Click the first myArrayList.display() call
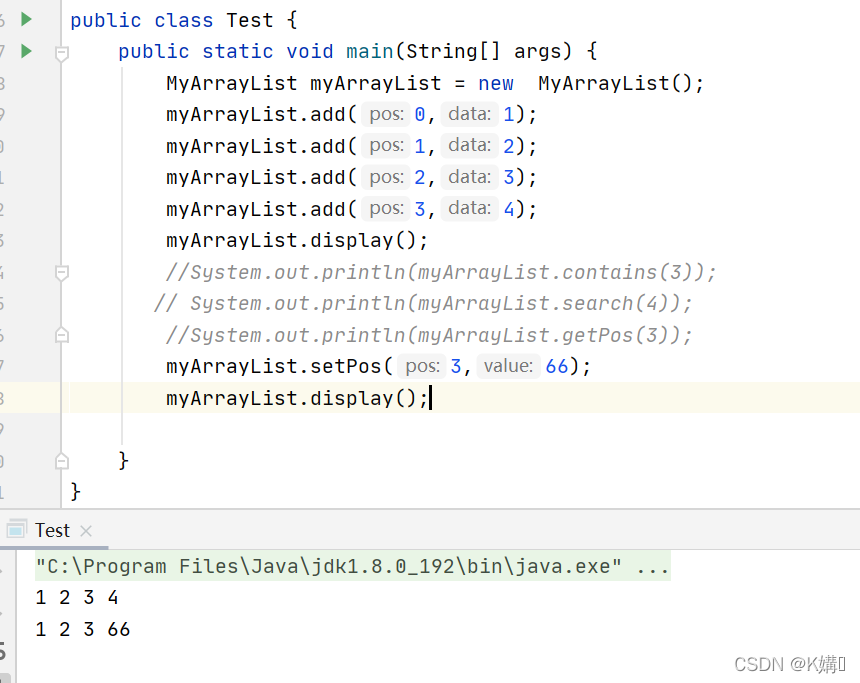 297,241
